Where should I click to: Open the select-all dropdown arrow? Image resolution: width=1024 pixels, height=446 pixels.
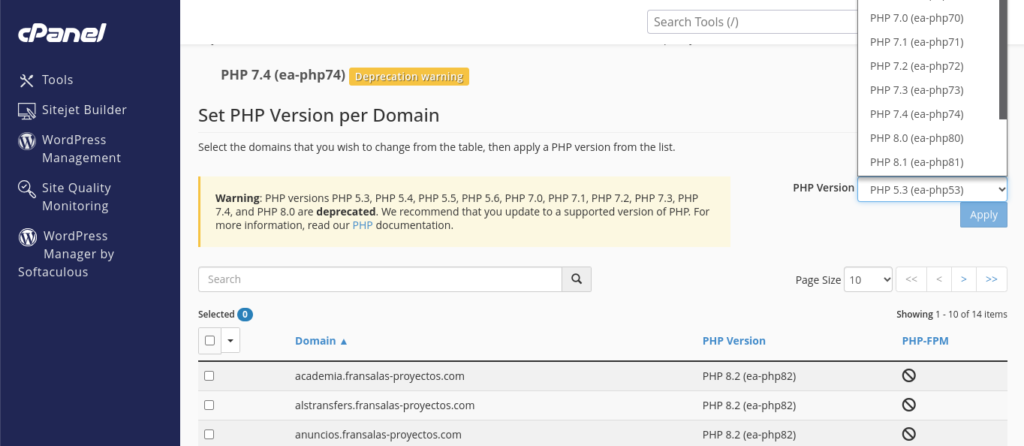231,340
